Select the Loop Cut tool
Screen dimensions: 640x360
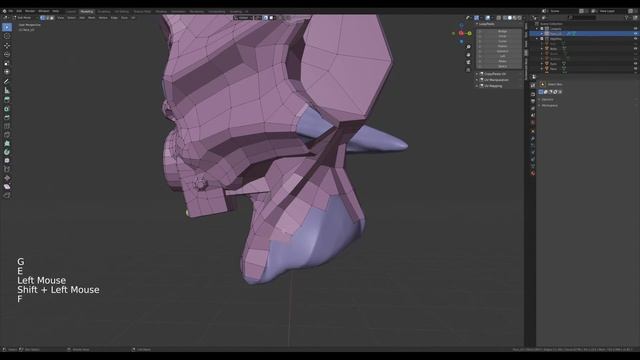pyautogui.click(x=7, y=126)
